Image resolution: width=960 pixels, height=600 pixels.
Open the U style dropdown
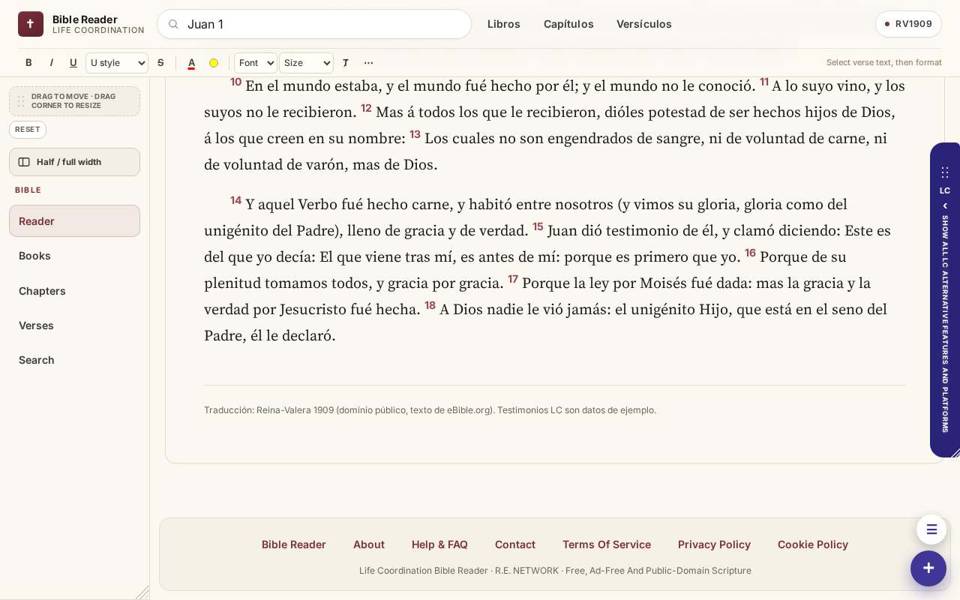[117, 62]
